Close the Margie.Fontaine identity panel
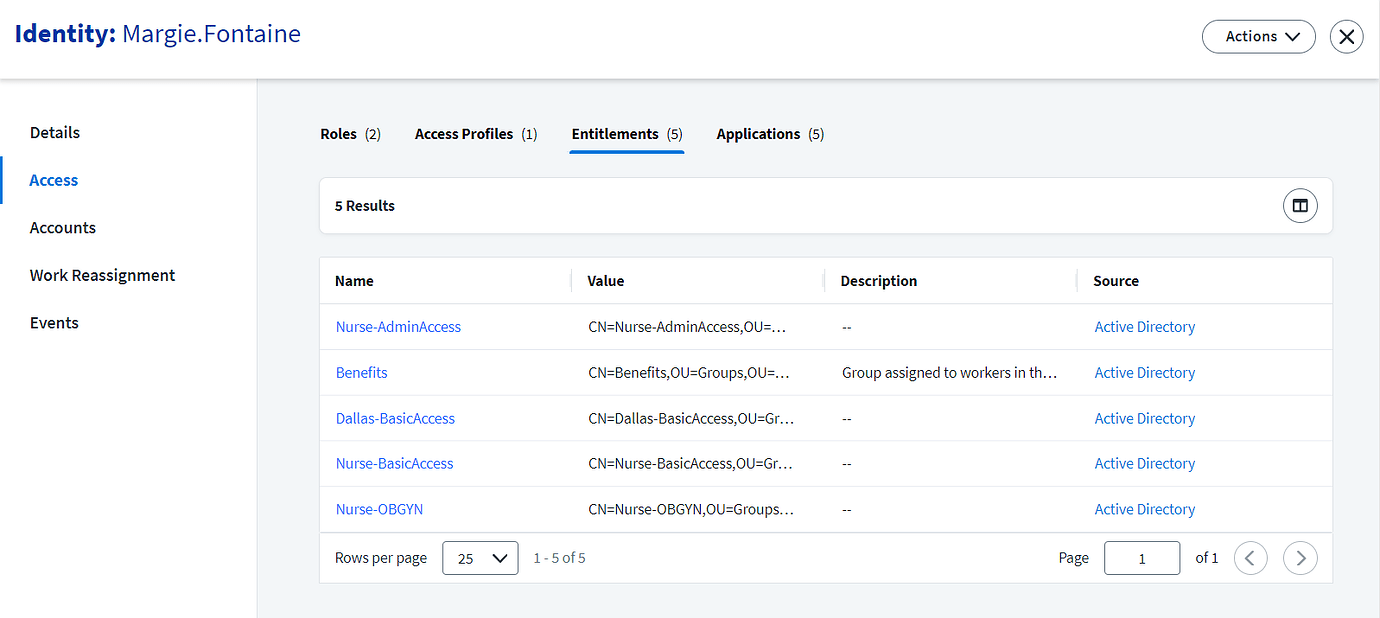Screen dimensions: 1380x618 pyautogui.click(x=1346, y=36)
